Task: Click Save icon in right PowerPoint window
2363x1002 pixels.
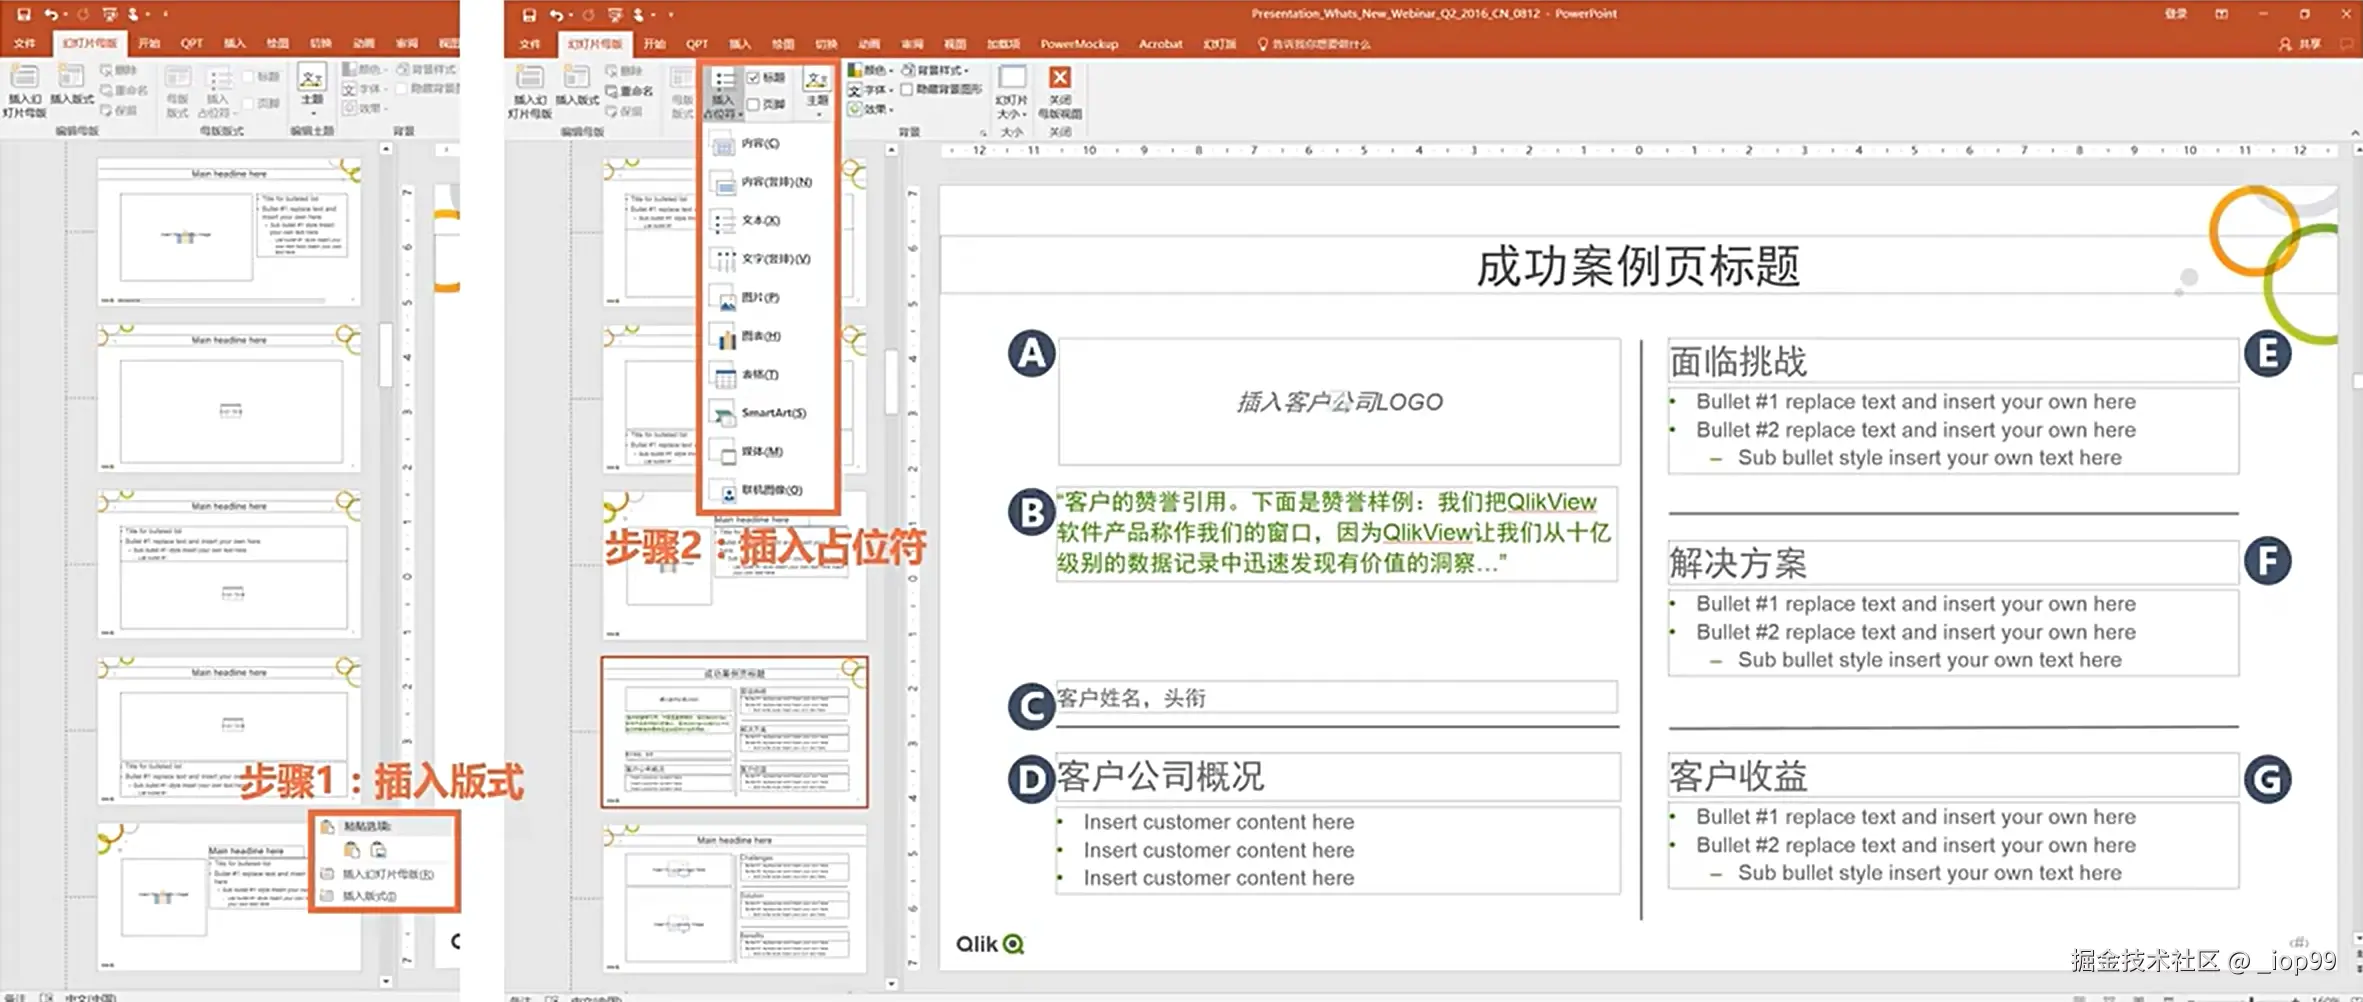Action: 529,14
